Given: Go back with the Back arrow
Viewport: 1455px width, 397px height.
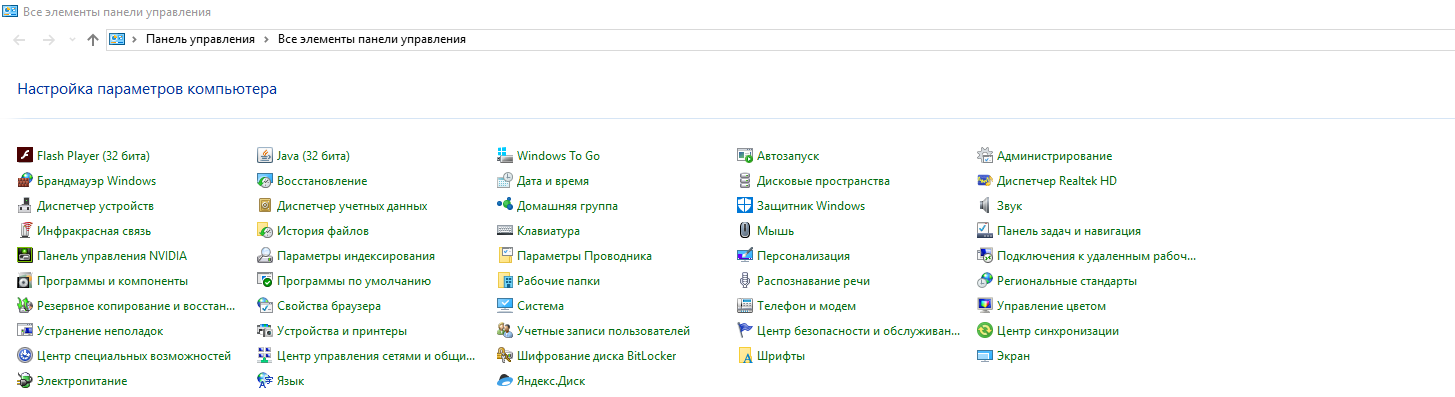Looking at the screenshot, I should pos(20,40).
